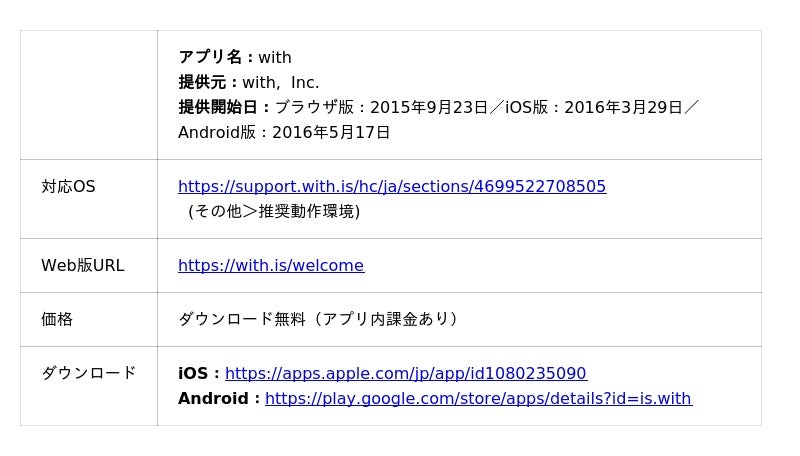Click the empty top-left table cell
Screen dimensions: 800x456
point(88,95)
